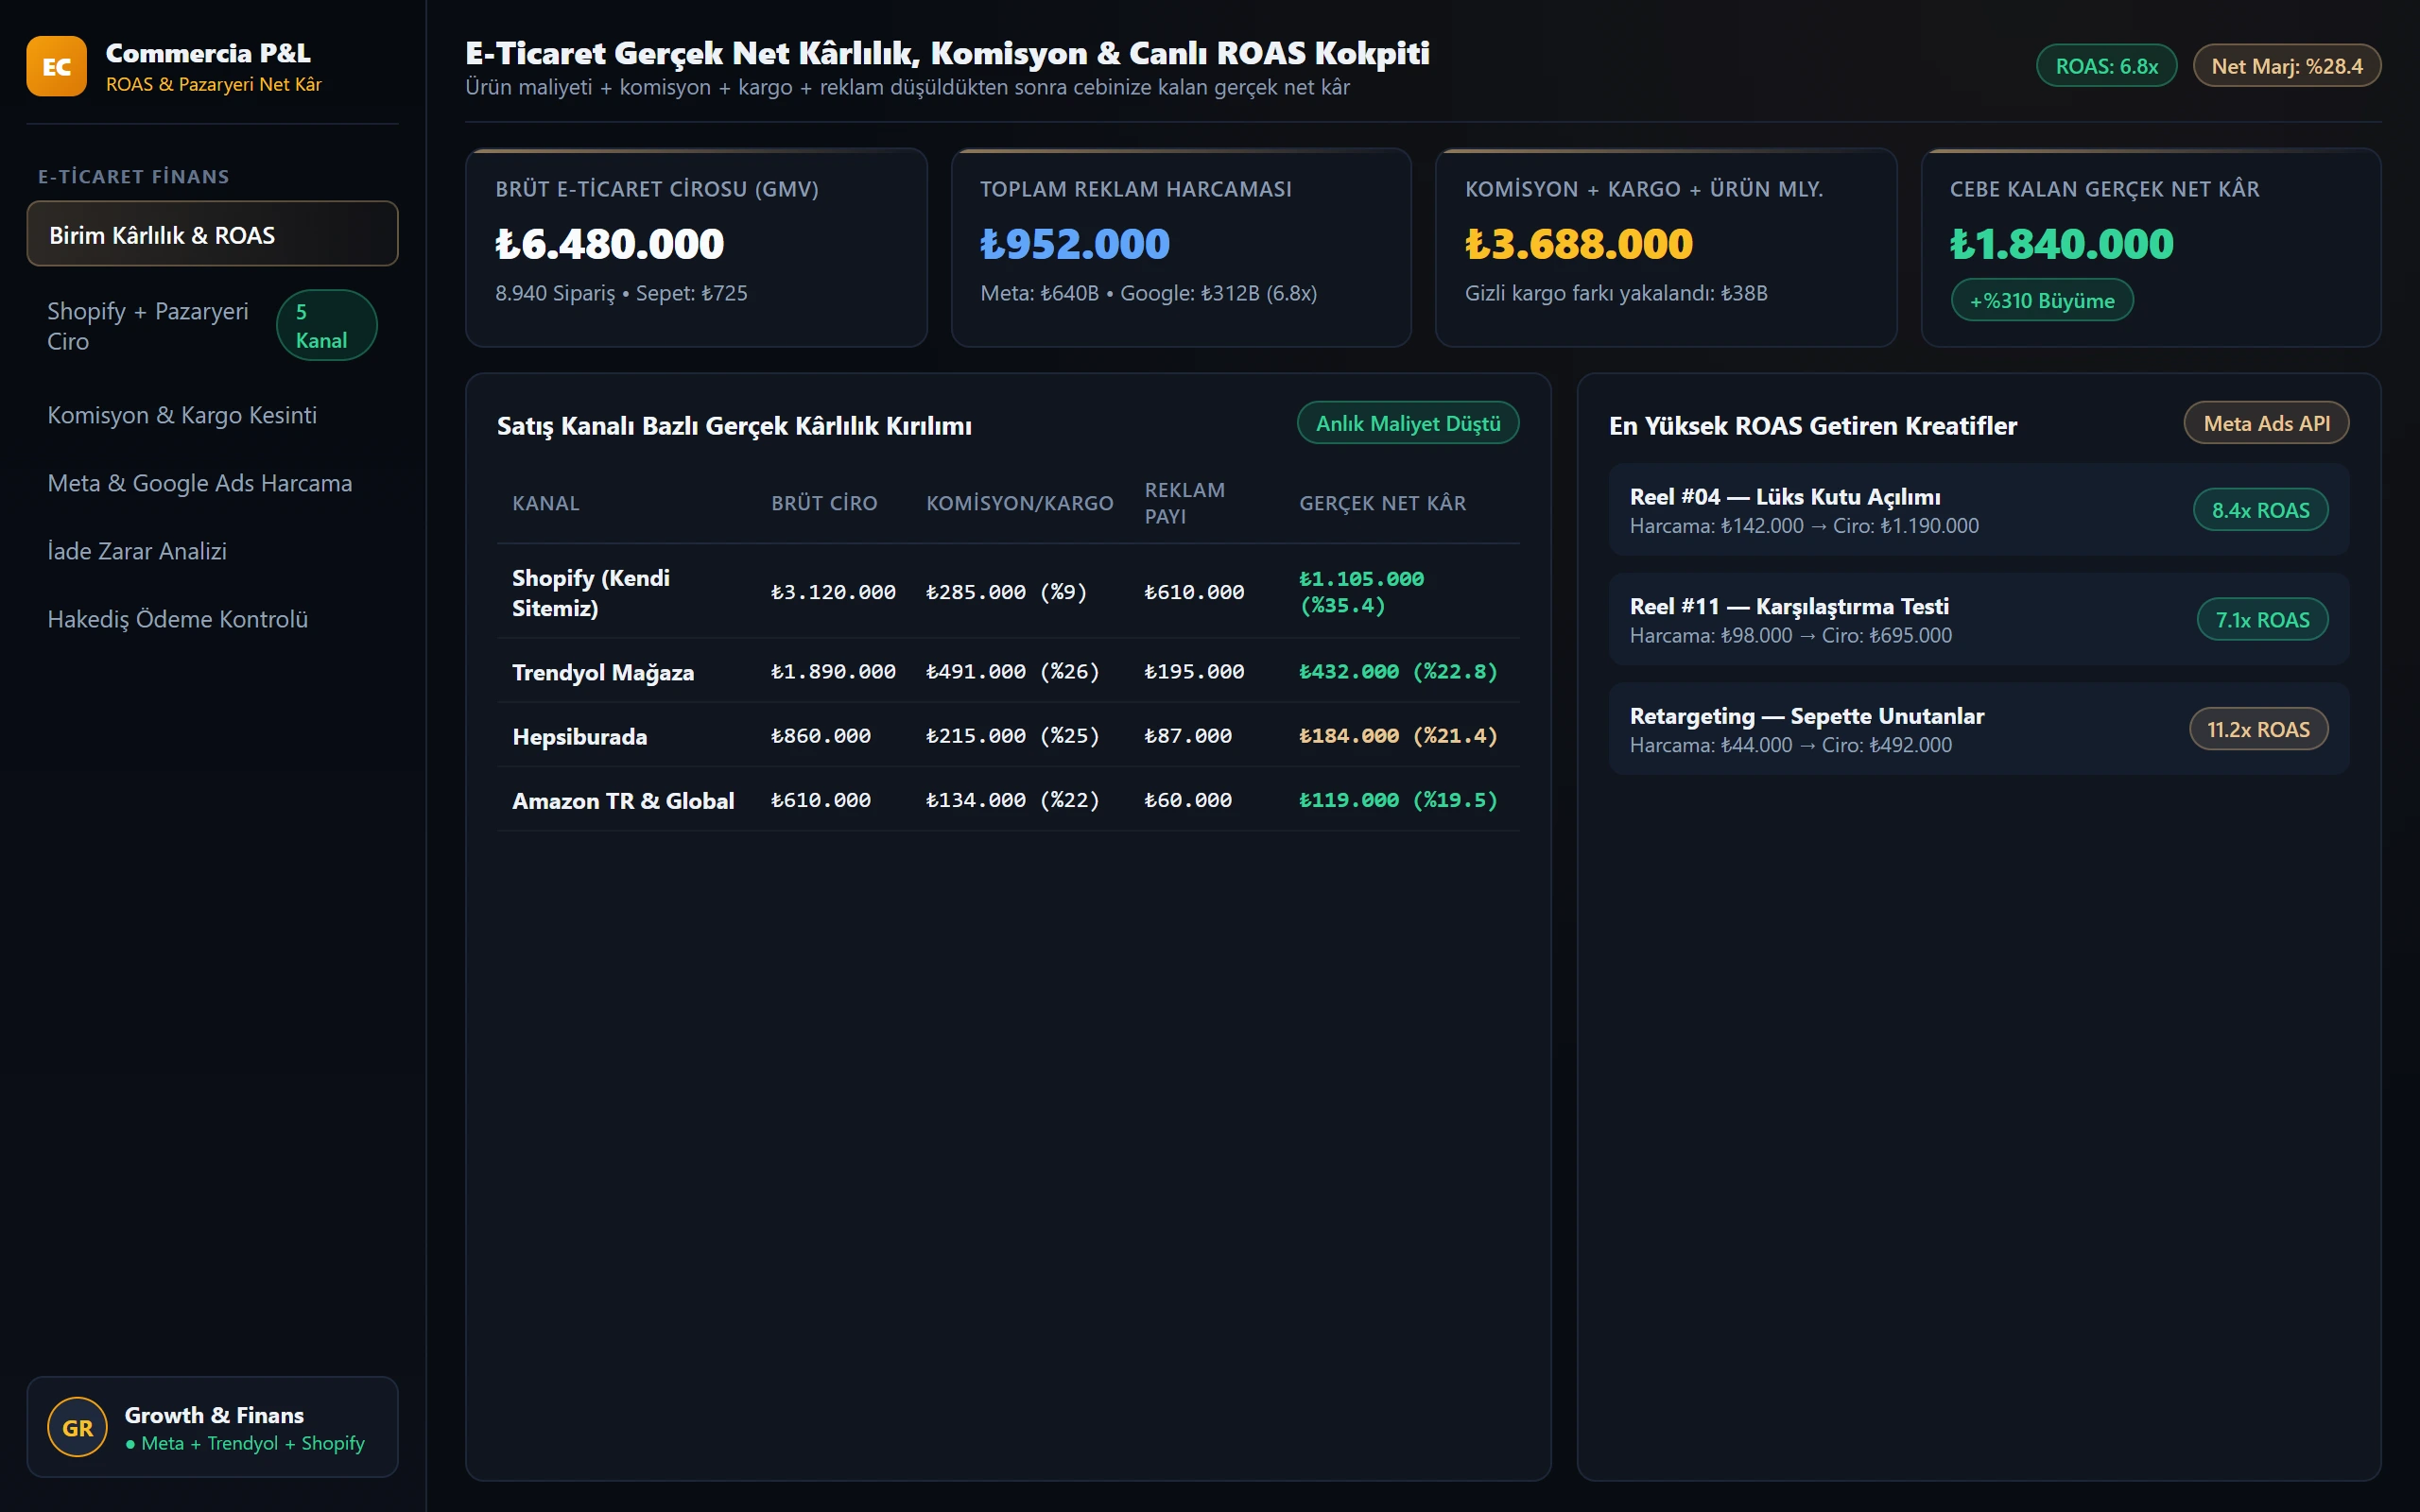Select the Trendyol Mağaza table row
This screenshot has width=2420, height=1512.
click(x=1008, y=671)
